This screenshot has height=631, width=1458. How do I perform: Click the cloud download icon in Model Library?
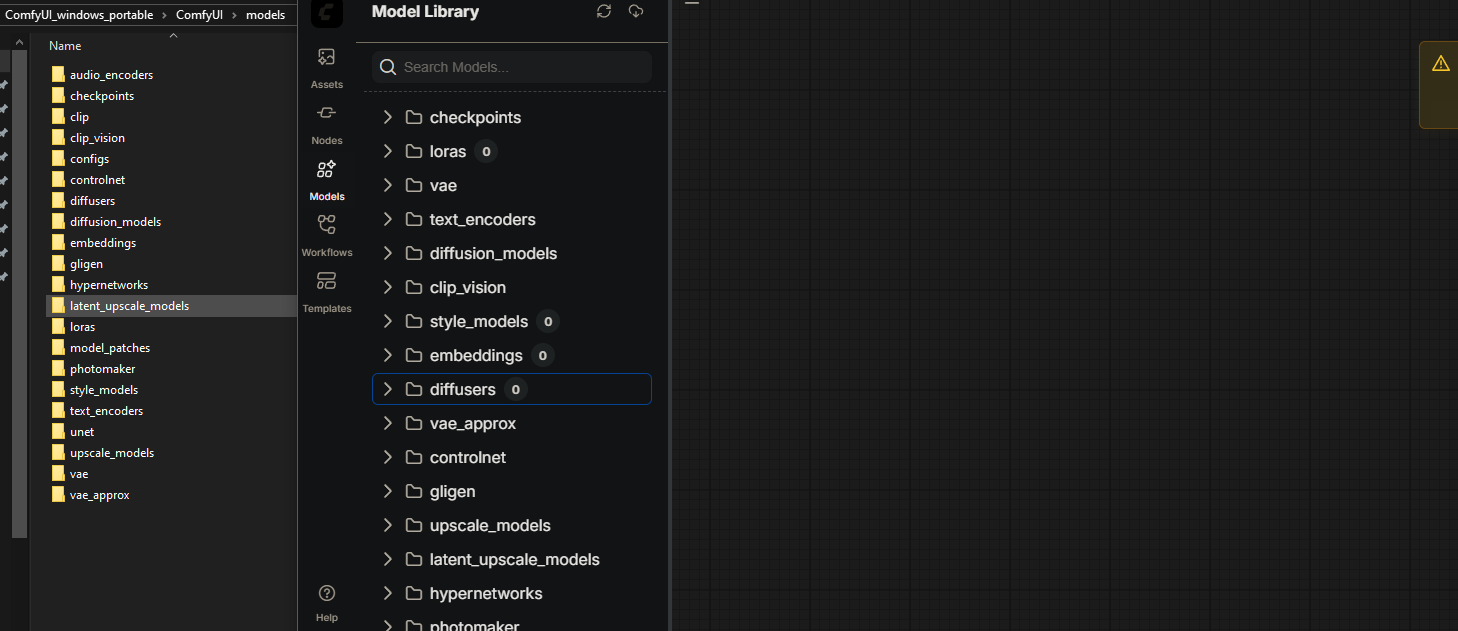636,11
